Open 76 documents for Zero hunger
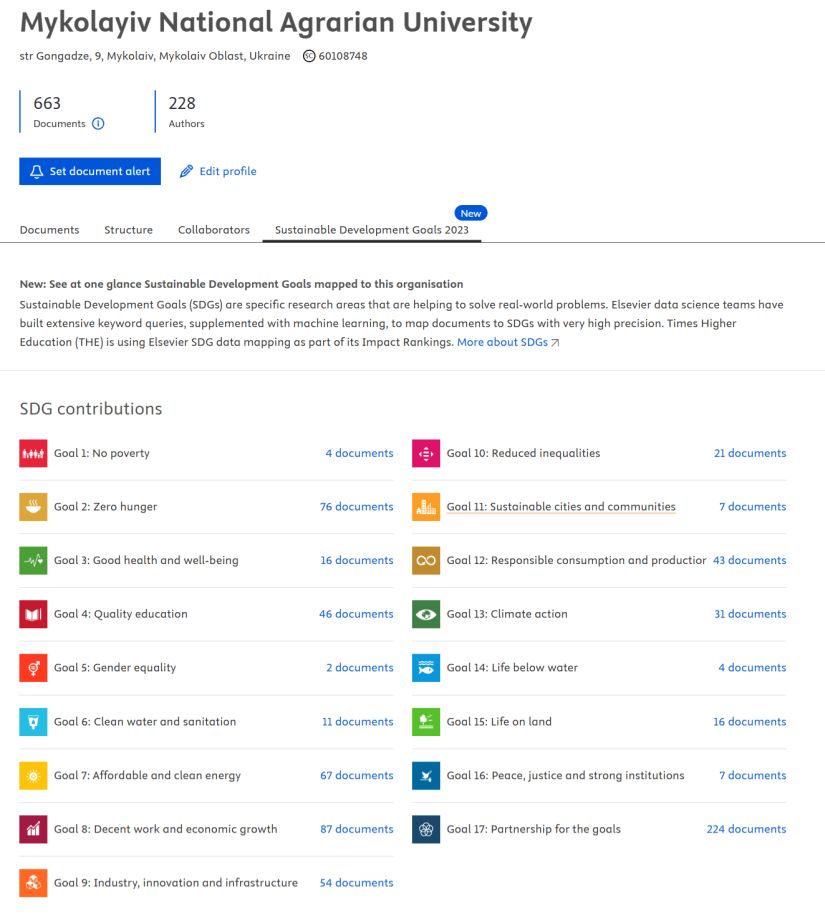 point(356,506)
